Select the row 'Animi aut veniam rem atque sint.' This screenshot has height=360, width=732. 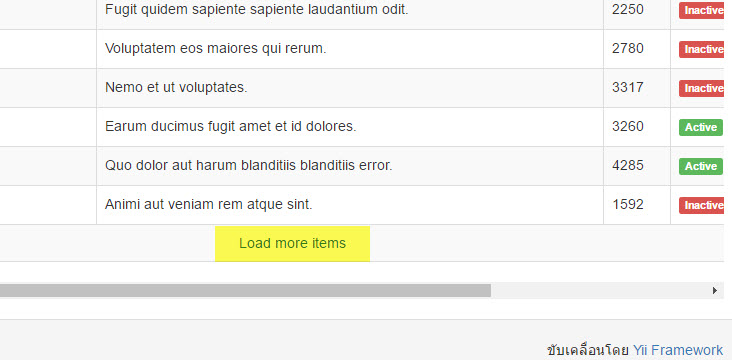pyautogui.click(x=362, y=205)
